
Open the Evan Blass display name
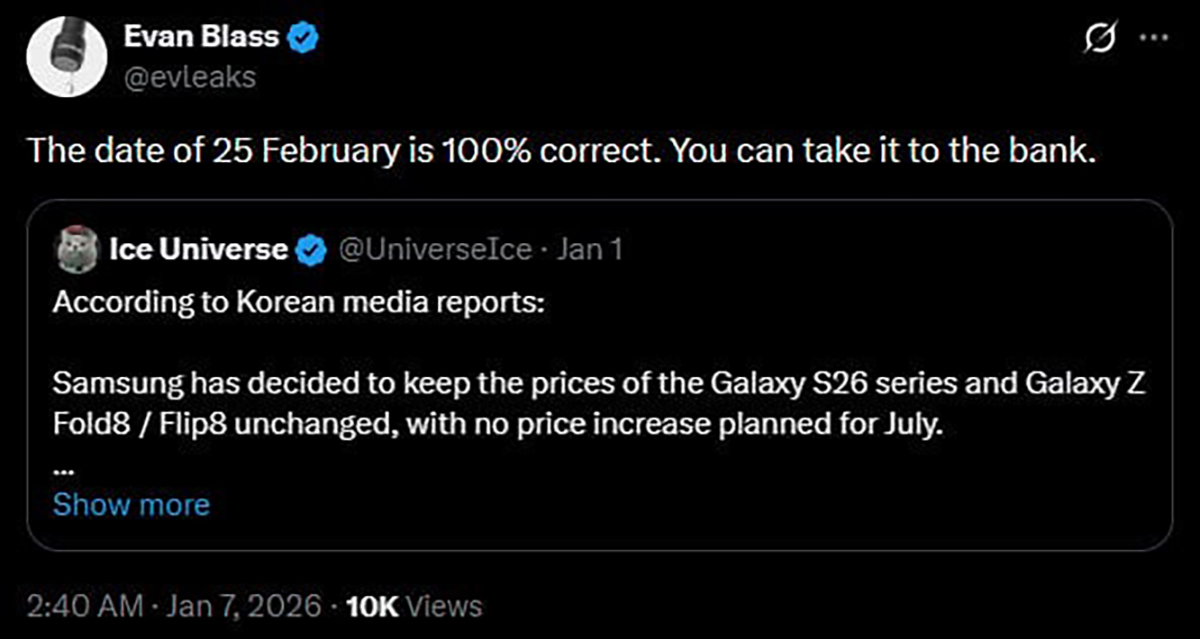(x=202, y=39)
